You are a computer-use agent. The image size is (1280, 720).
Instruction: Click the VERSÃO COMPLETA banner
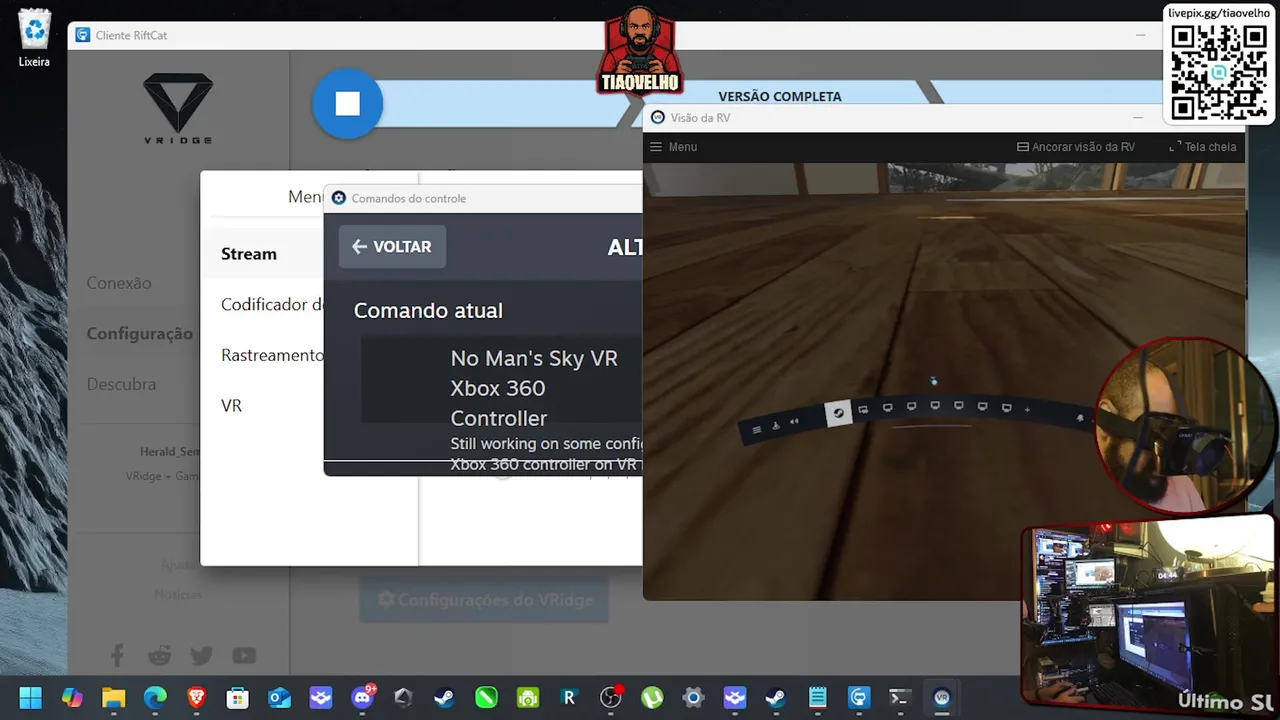[780, 96]
